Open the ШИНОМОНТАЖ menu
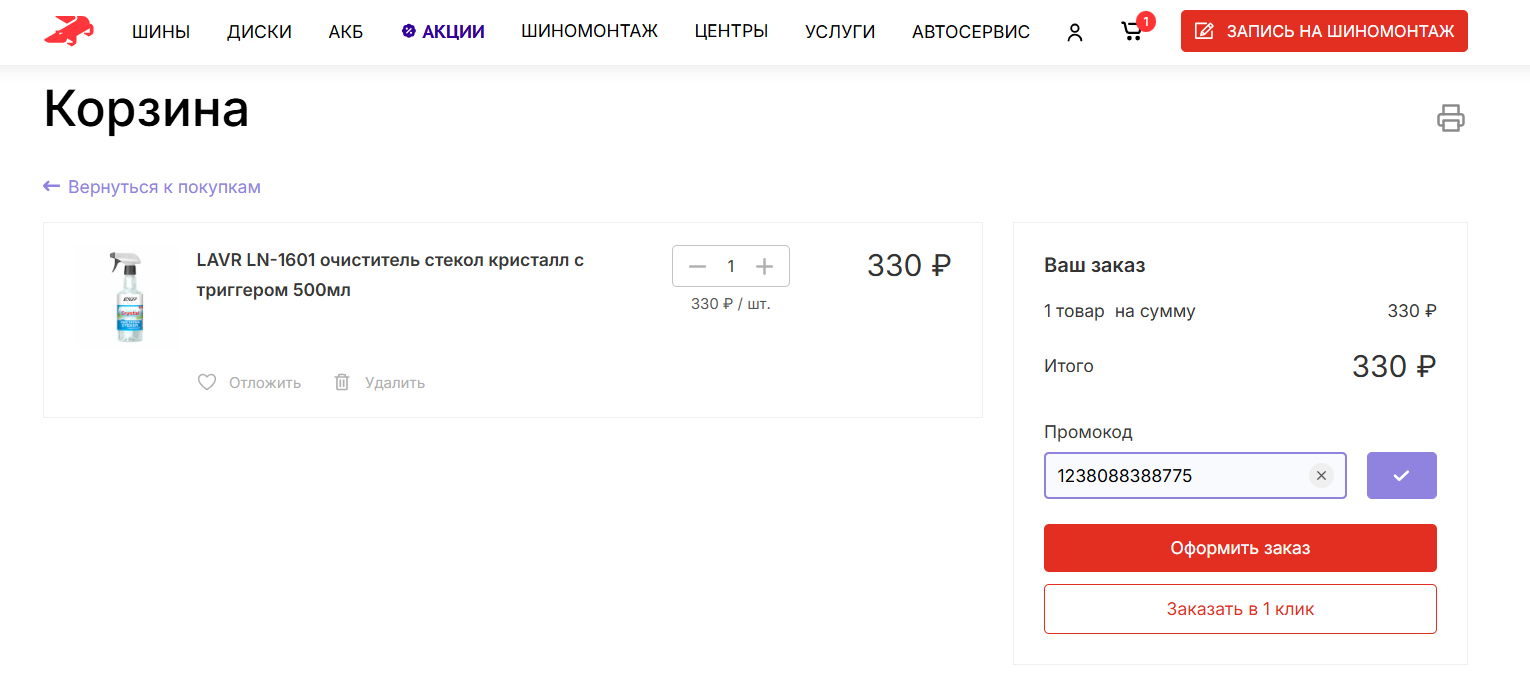 point(589,31)
